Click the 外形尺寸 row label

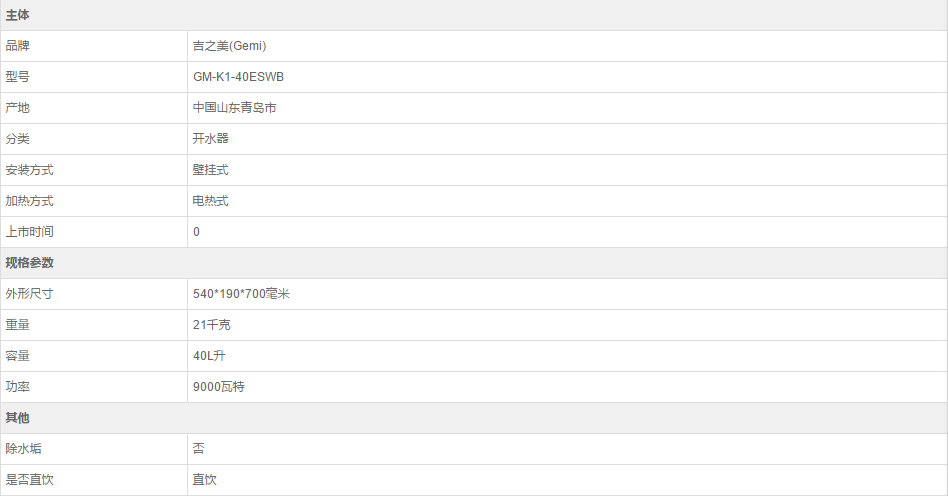(30, 294)
